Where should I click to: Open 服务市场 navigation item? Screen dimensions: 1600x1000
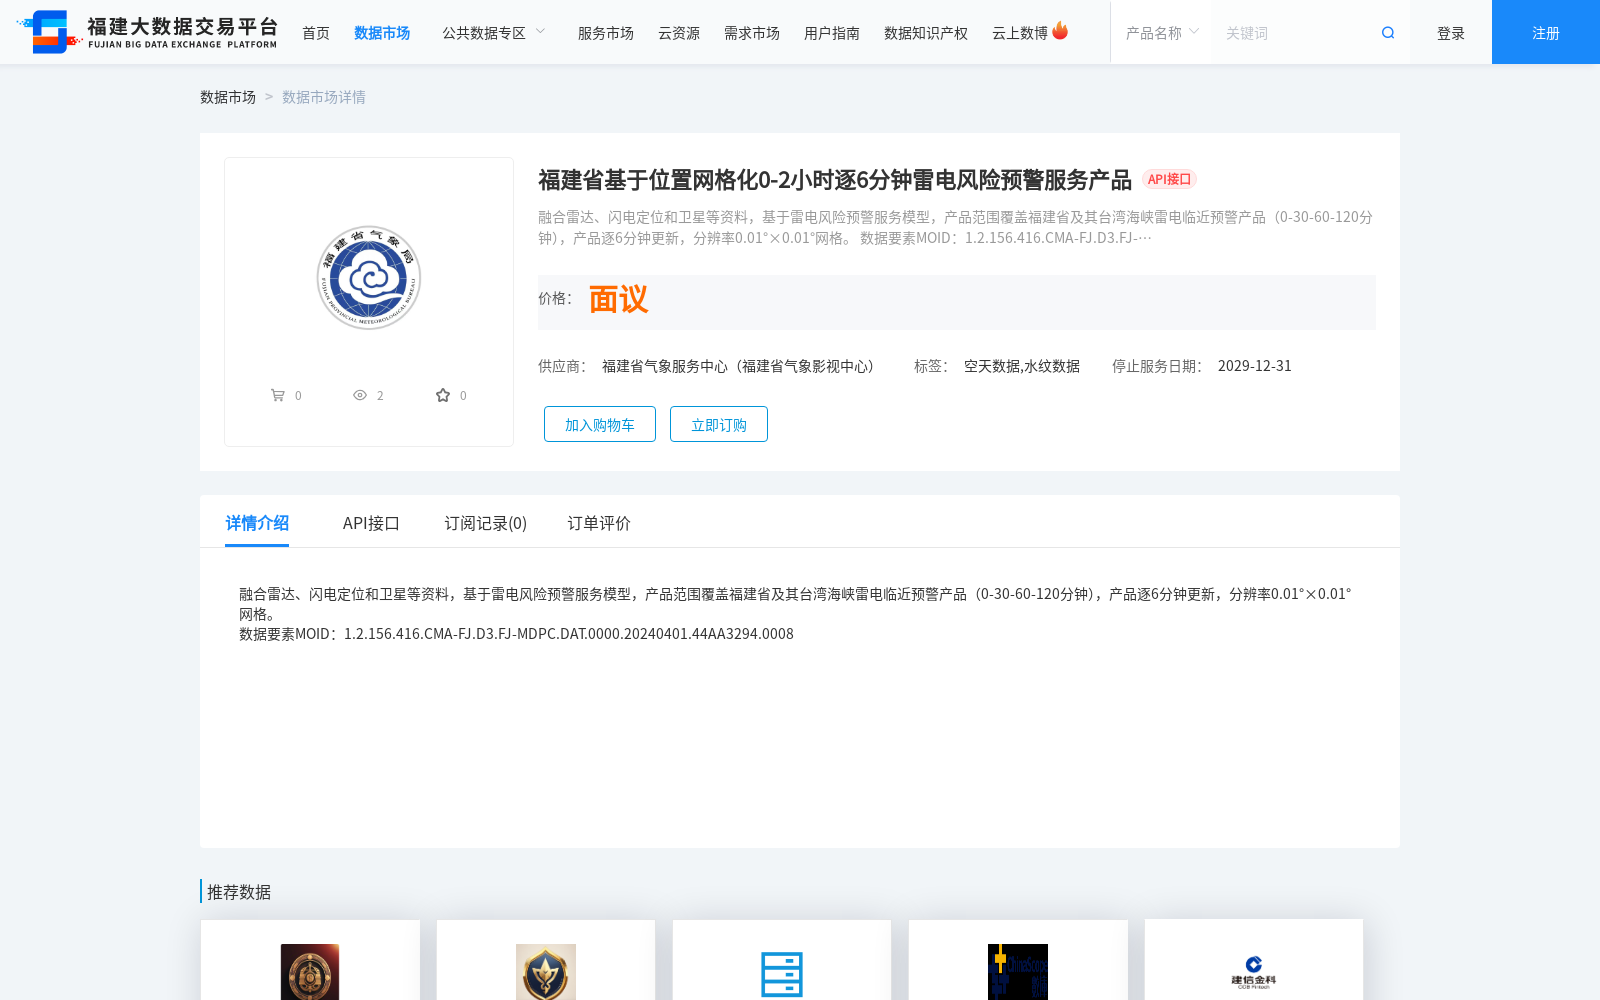[x=606, y=33]
